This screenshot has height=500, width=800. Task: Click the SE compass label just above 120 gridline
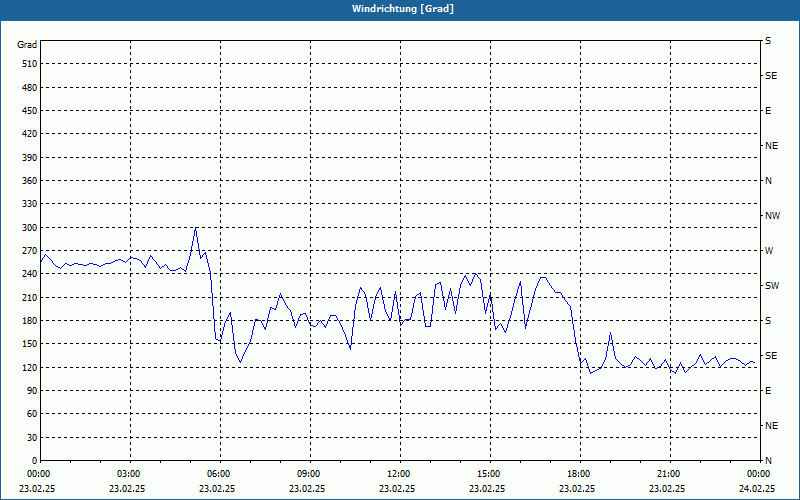[771, 356]
